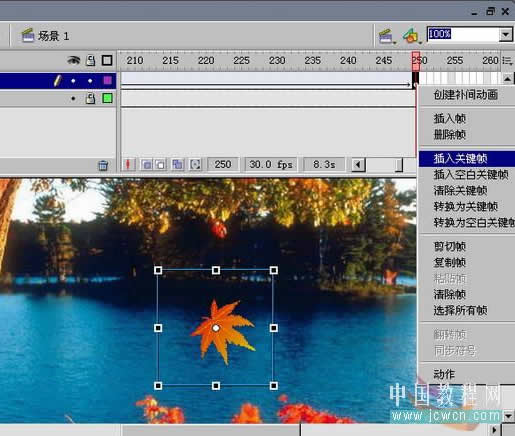This screenshot has width=515, height=436.
Task: Click frame 230 on the timeline ruler
Action: 277,60
